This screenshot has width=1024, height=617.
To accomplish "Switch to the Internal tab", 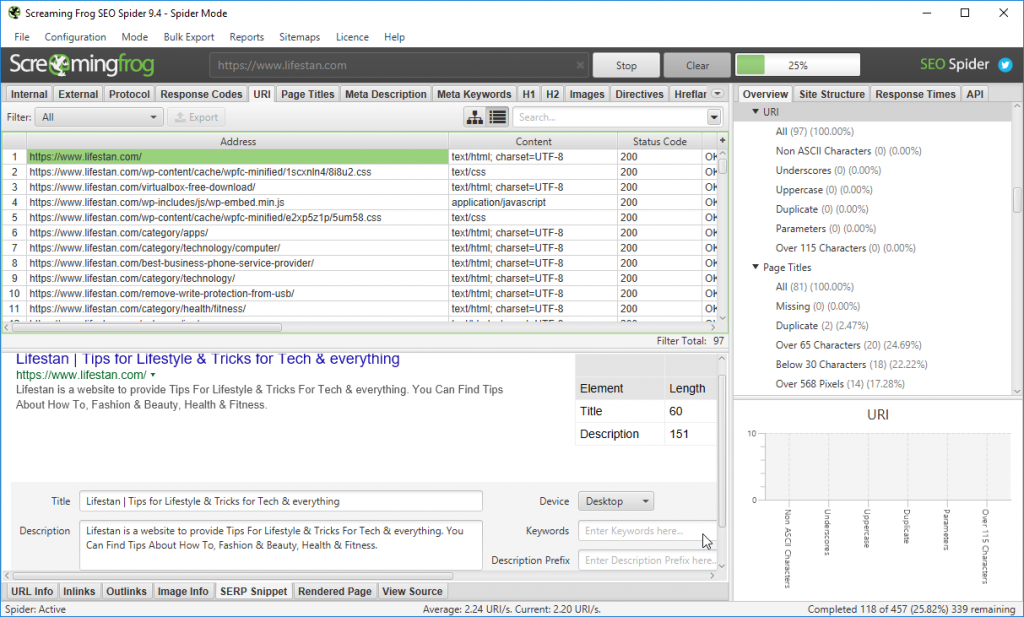I will tap(29, 94).
